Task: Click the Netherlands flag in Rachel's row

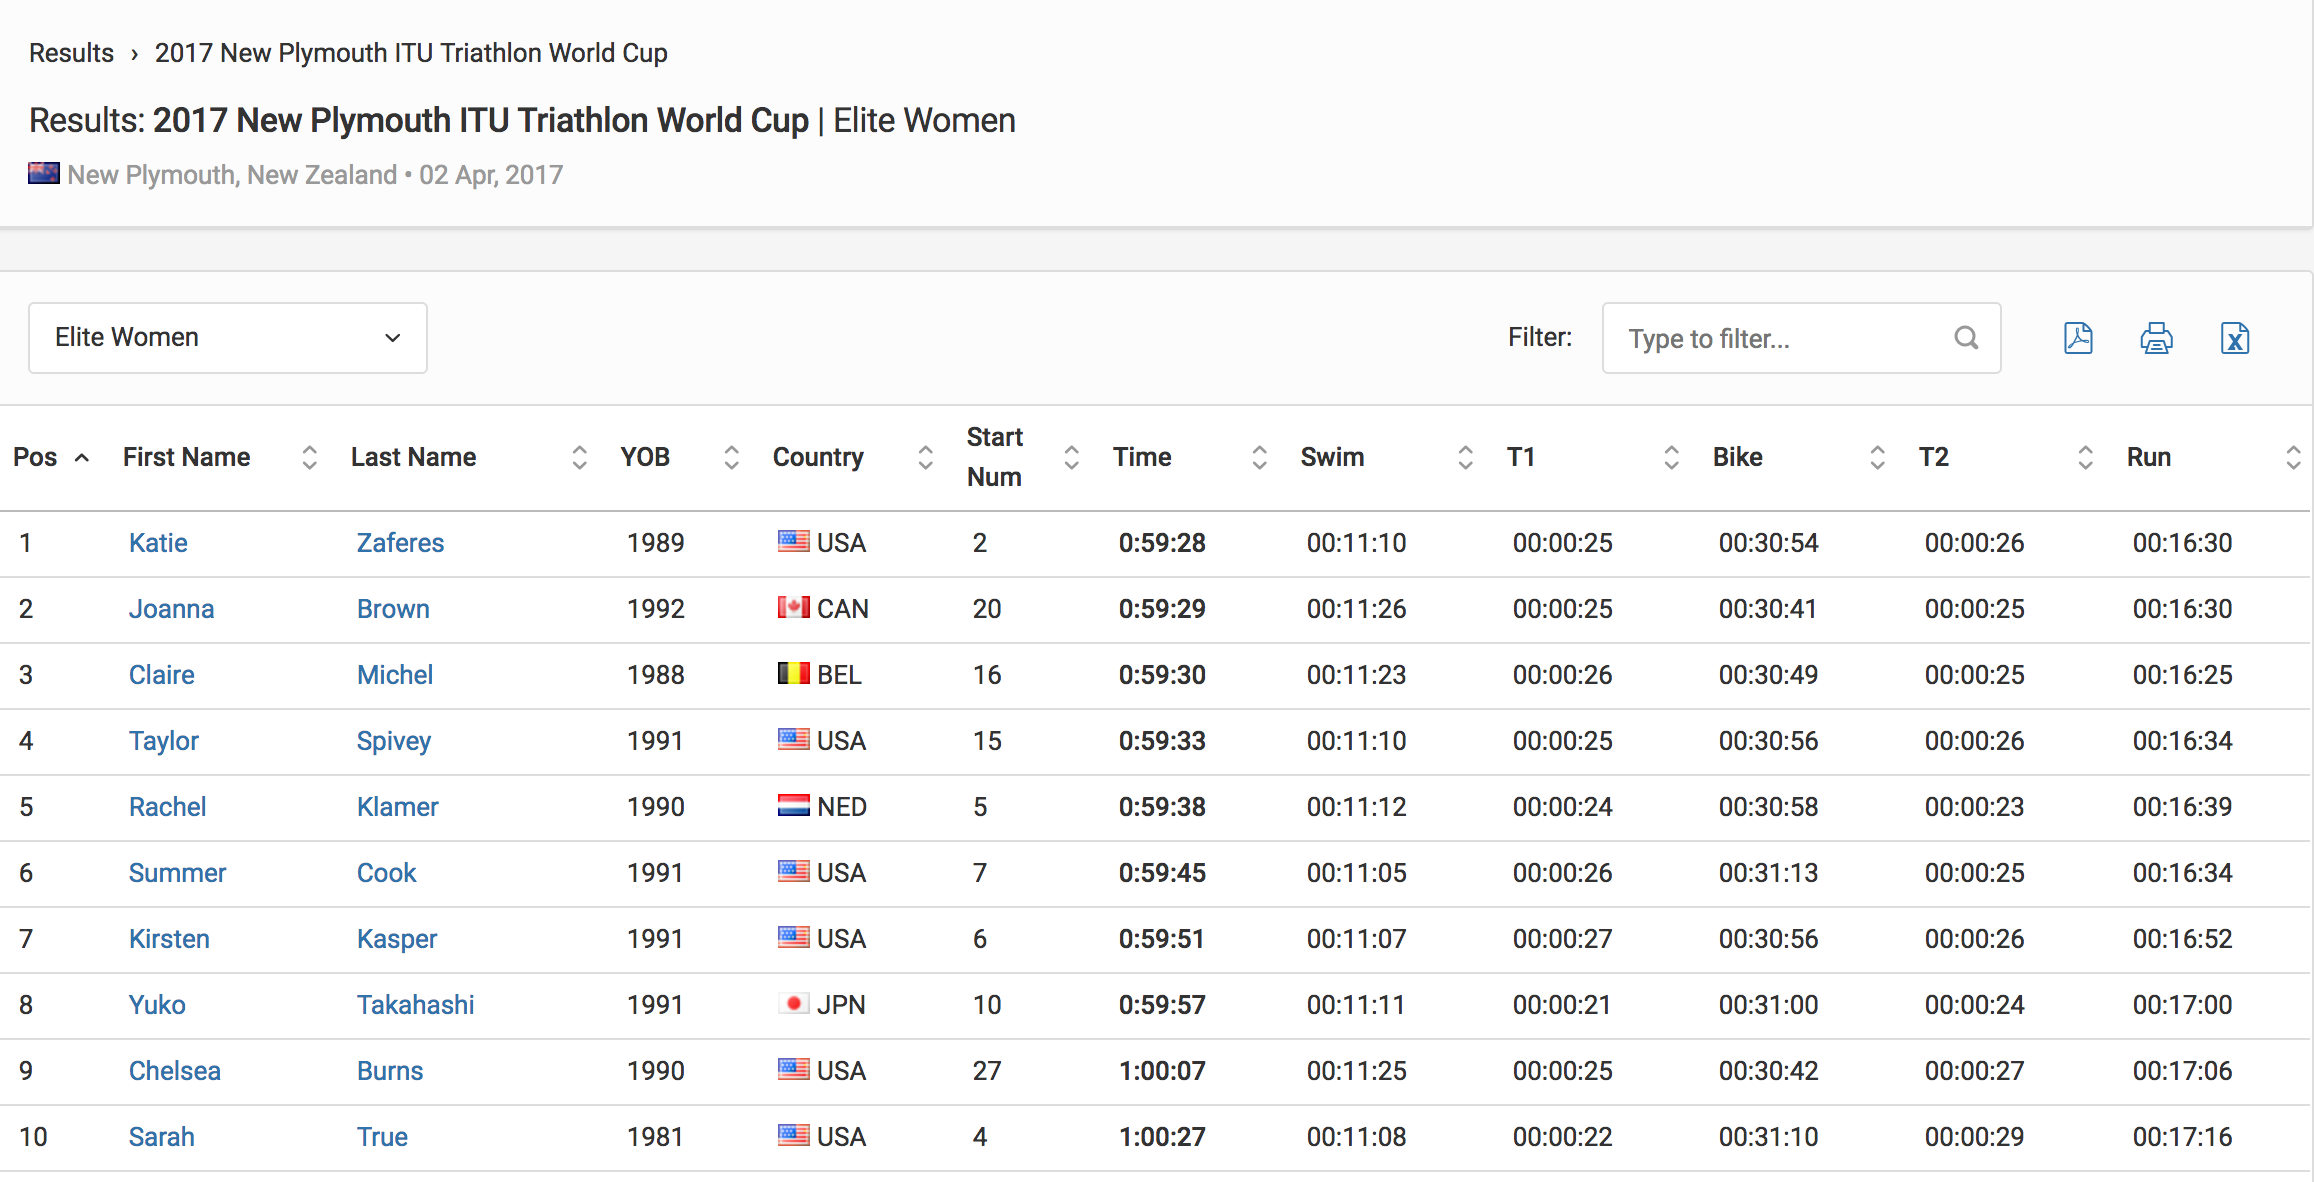Action: (x=794, y=806)
